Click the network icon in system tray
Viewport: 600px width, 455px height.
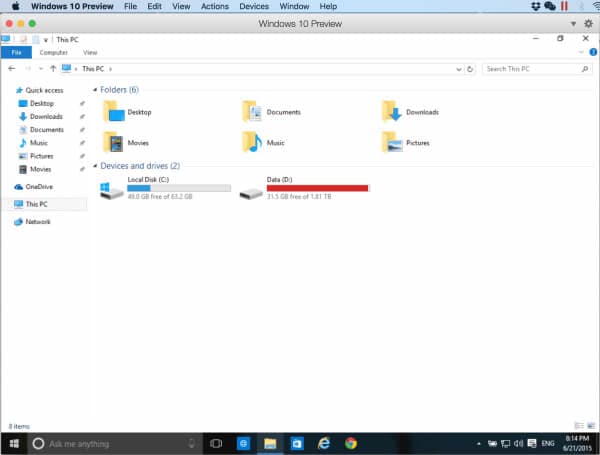tap(505, 444)
